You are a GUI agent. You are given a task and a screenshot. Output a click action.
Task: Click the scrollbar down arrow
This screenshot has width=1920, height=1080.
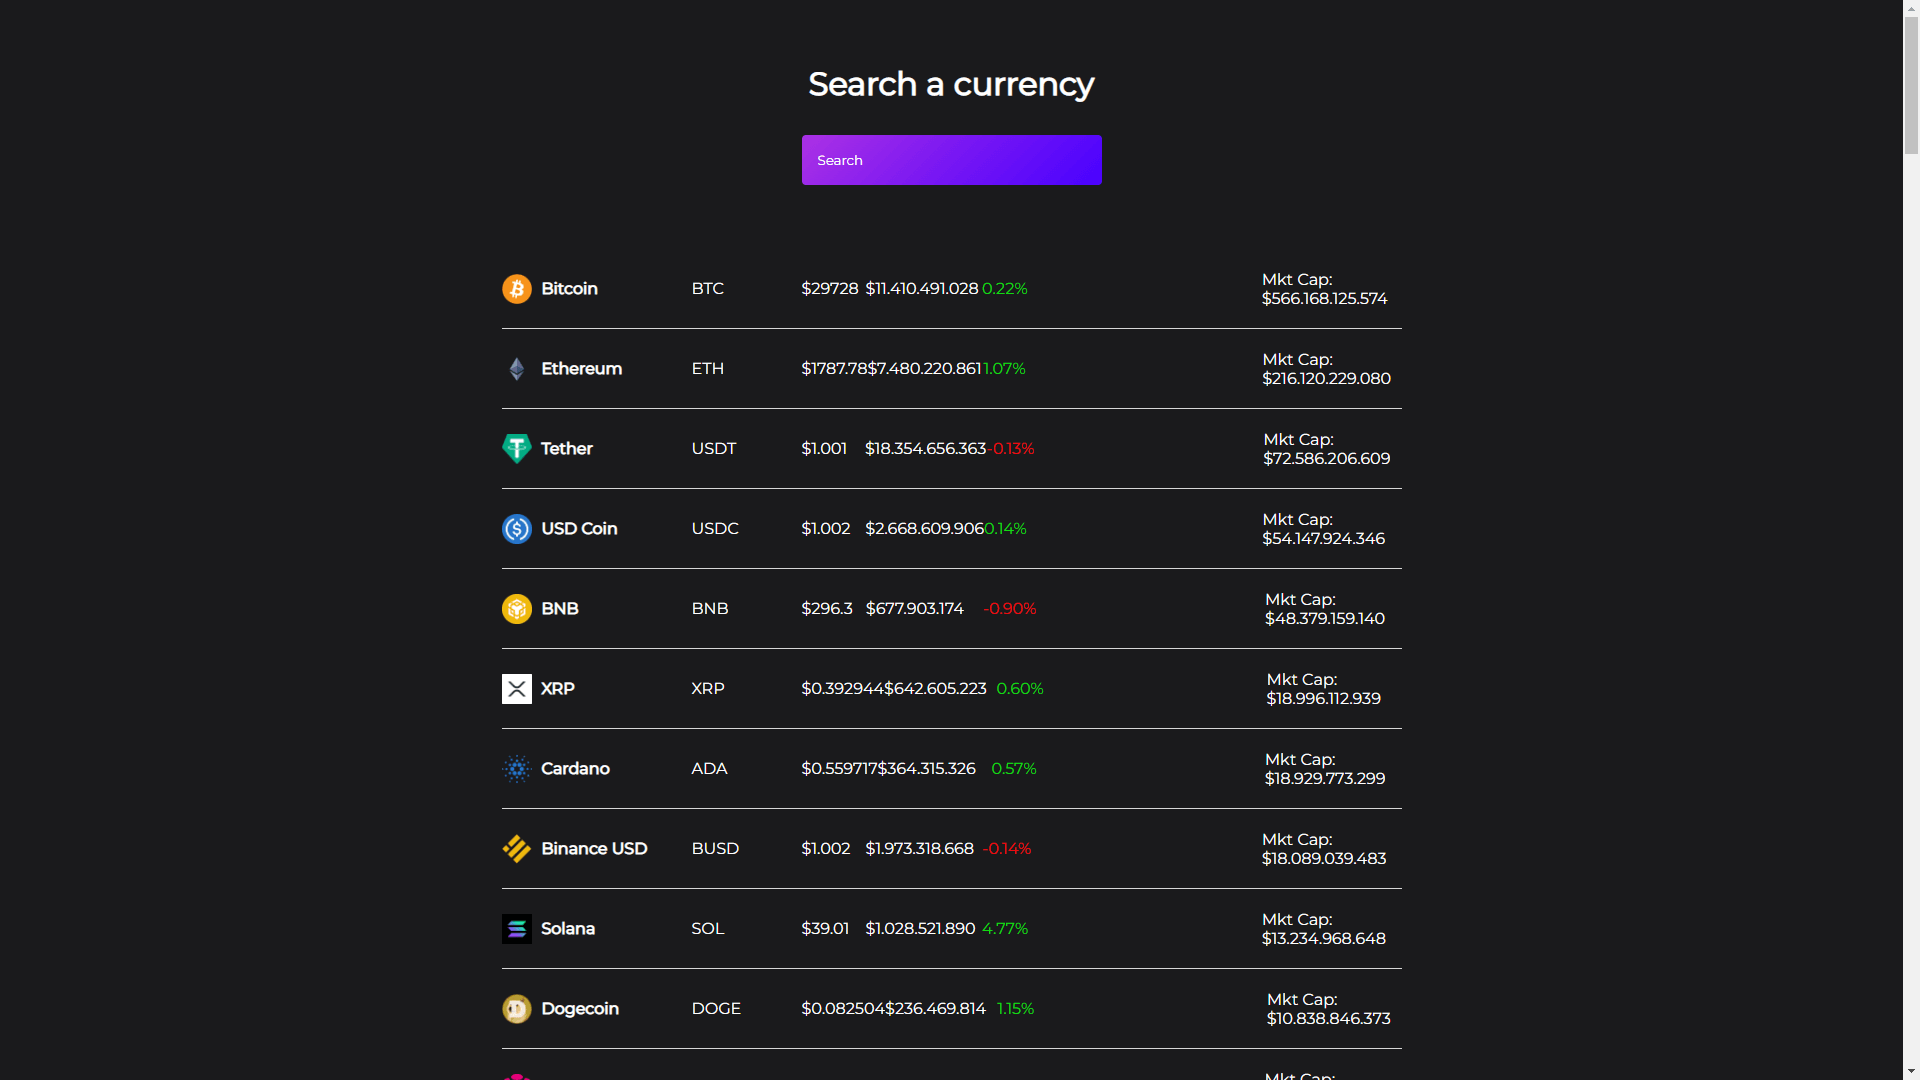[1911, 1072]
